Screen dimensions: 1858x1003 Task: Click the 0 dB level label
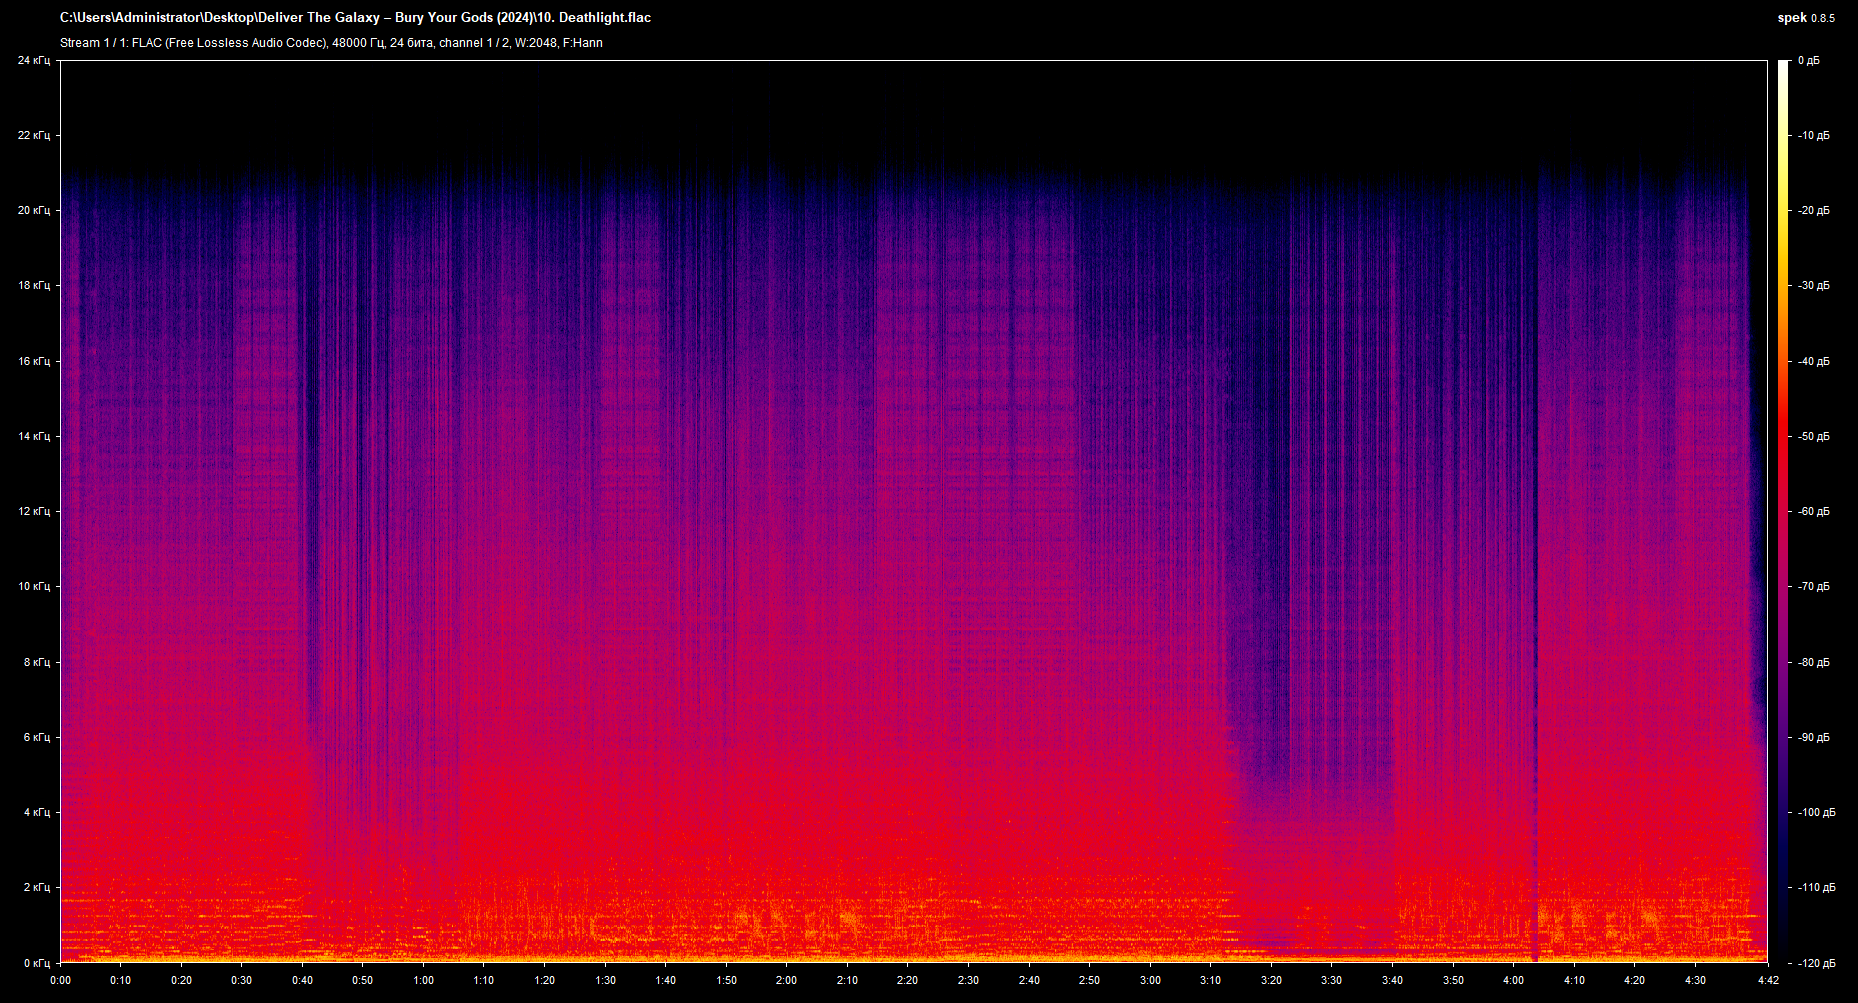coord(1809,61)
